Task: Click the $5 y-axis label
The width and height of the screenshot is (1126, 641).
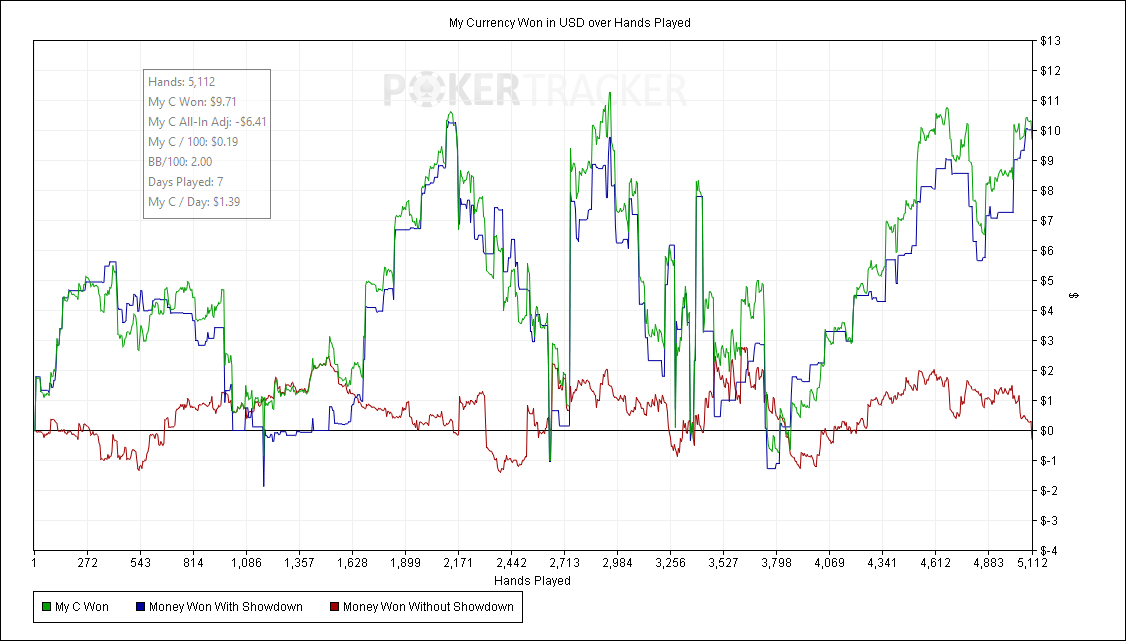Action: (x=1048, y=281)
